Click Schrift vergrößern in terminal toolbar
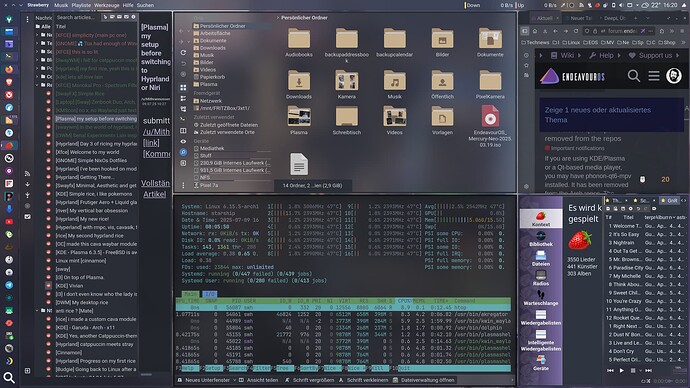690x388 pixels. tap(309, 380)
